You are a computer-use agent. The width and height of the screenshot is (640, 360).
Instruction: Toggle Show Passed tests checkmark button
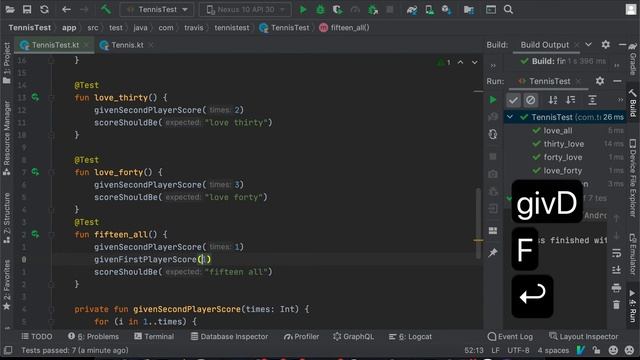coord(513,100)
